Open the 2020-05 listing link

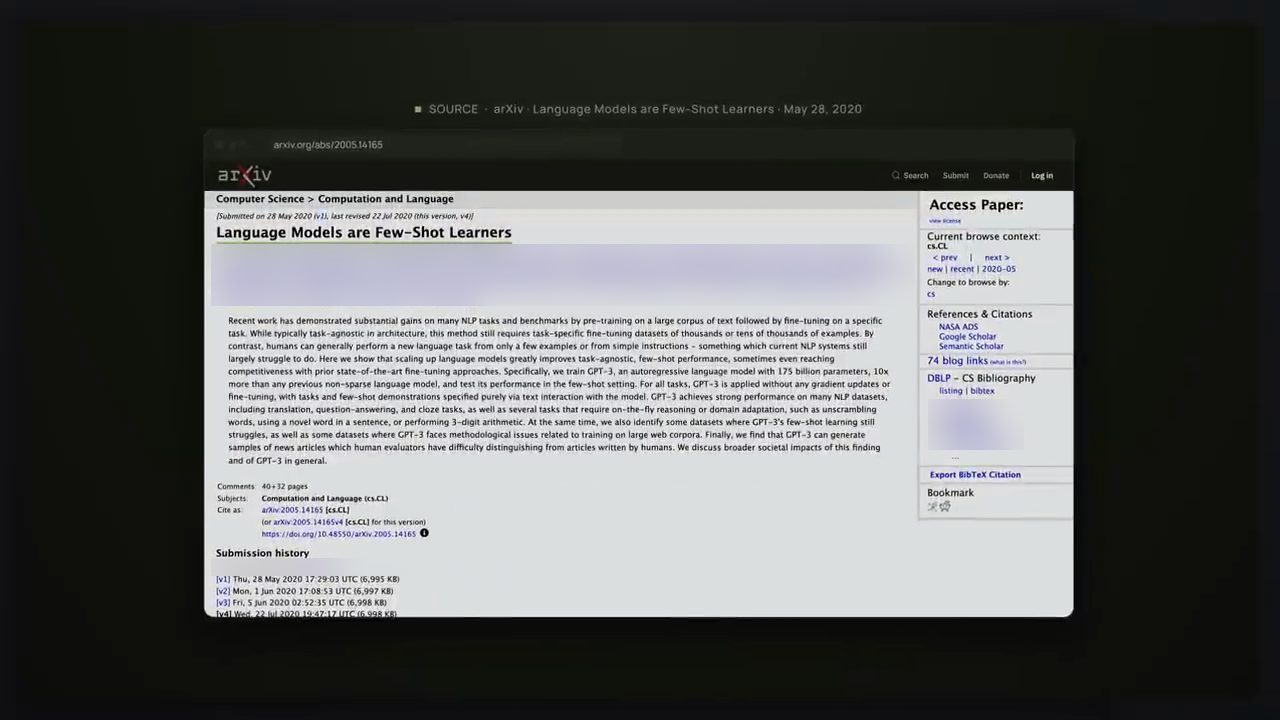point(999,269)
